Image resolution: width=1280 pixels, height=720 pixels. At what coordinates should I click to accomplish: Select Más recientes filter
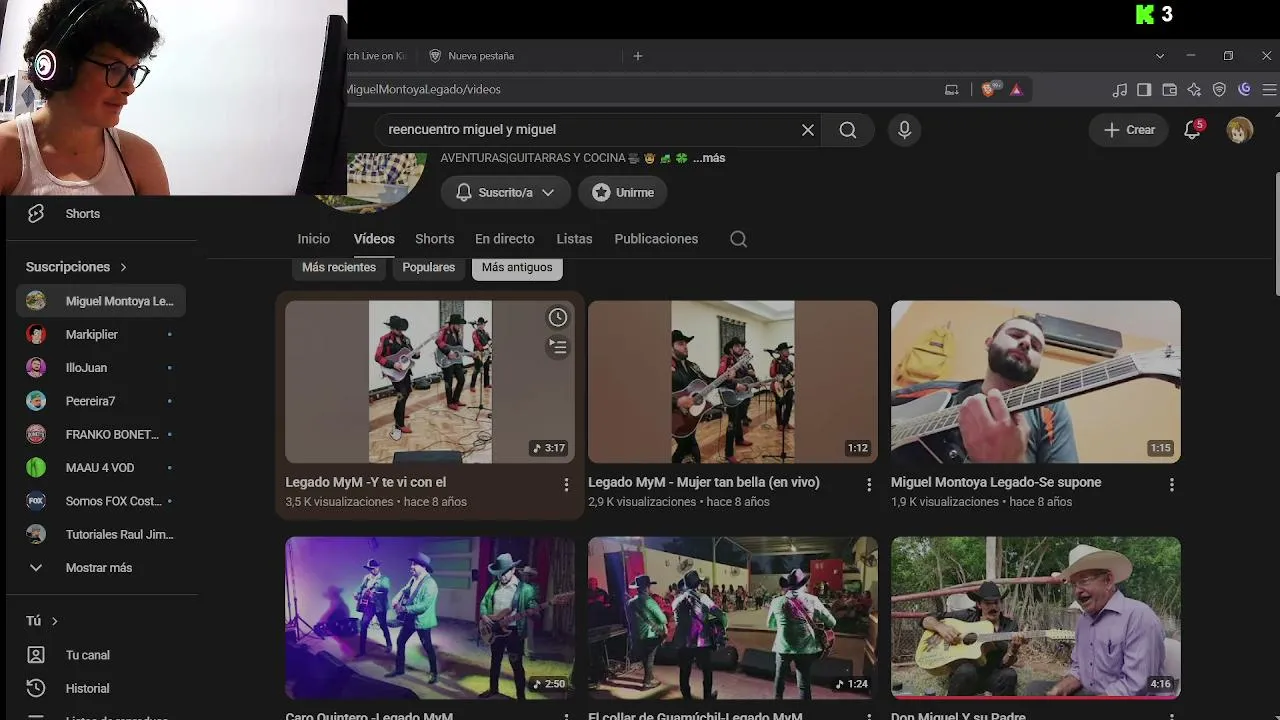(339, 267)
